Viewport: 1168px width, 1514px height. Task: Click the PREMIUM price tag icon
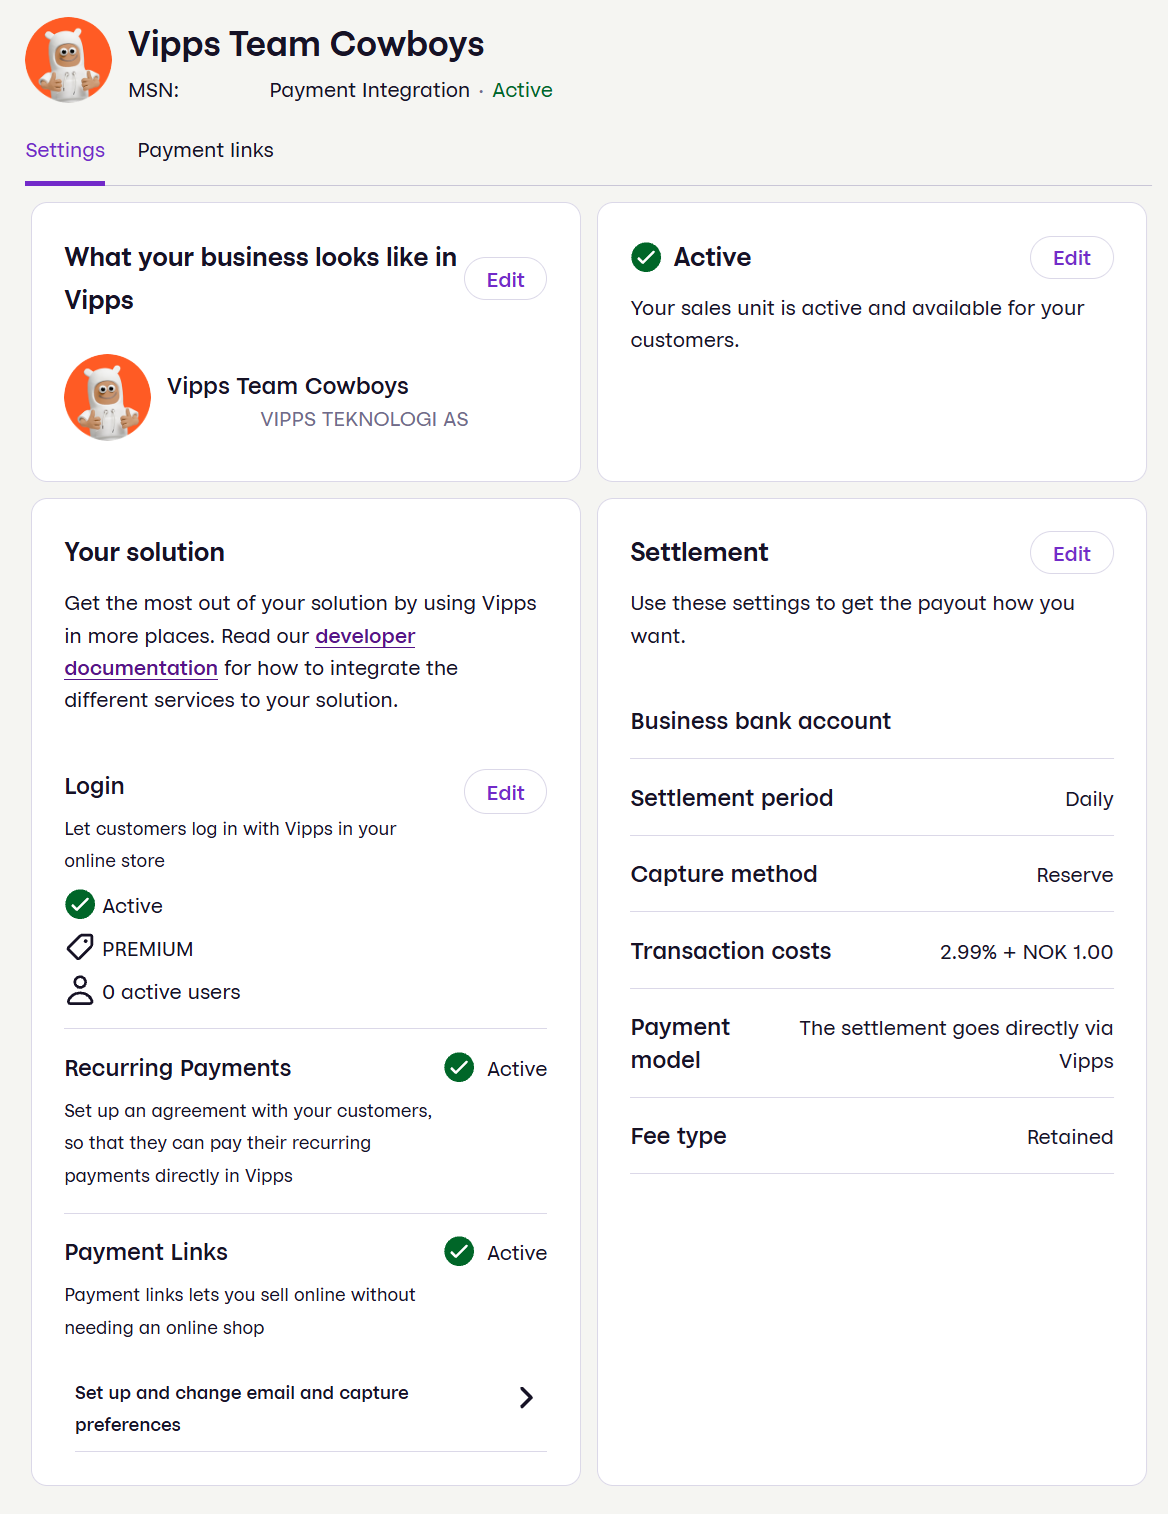click(80, 948)
